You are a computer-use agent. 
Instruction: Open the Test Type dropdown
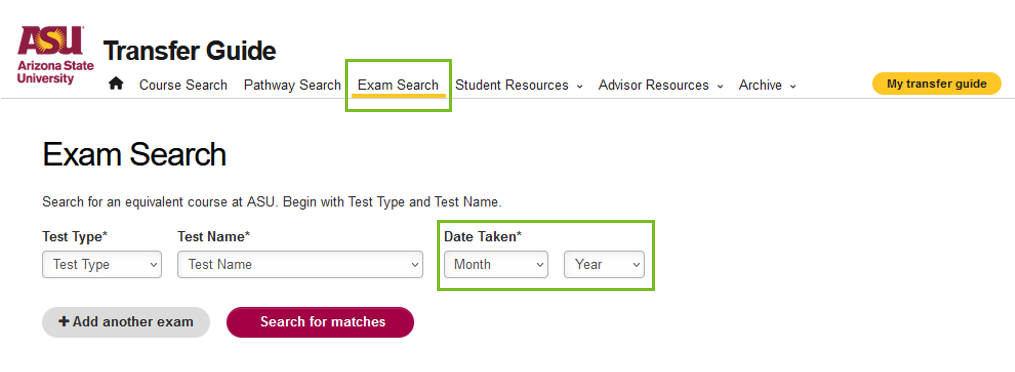[102, 265]
